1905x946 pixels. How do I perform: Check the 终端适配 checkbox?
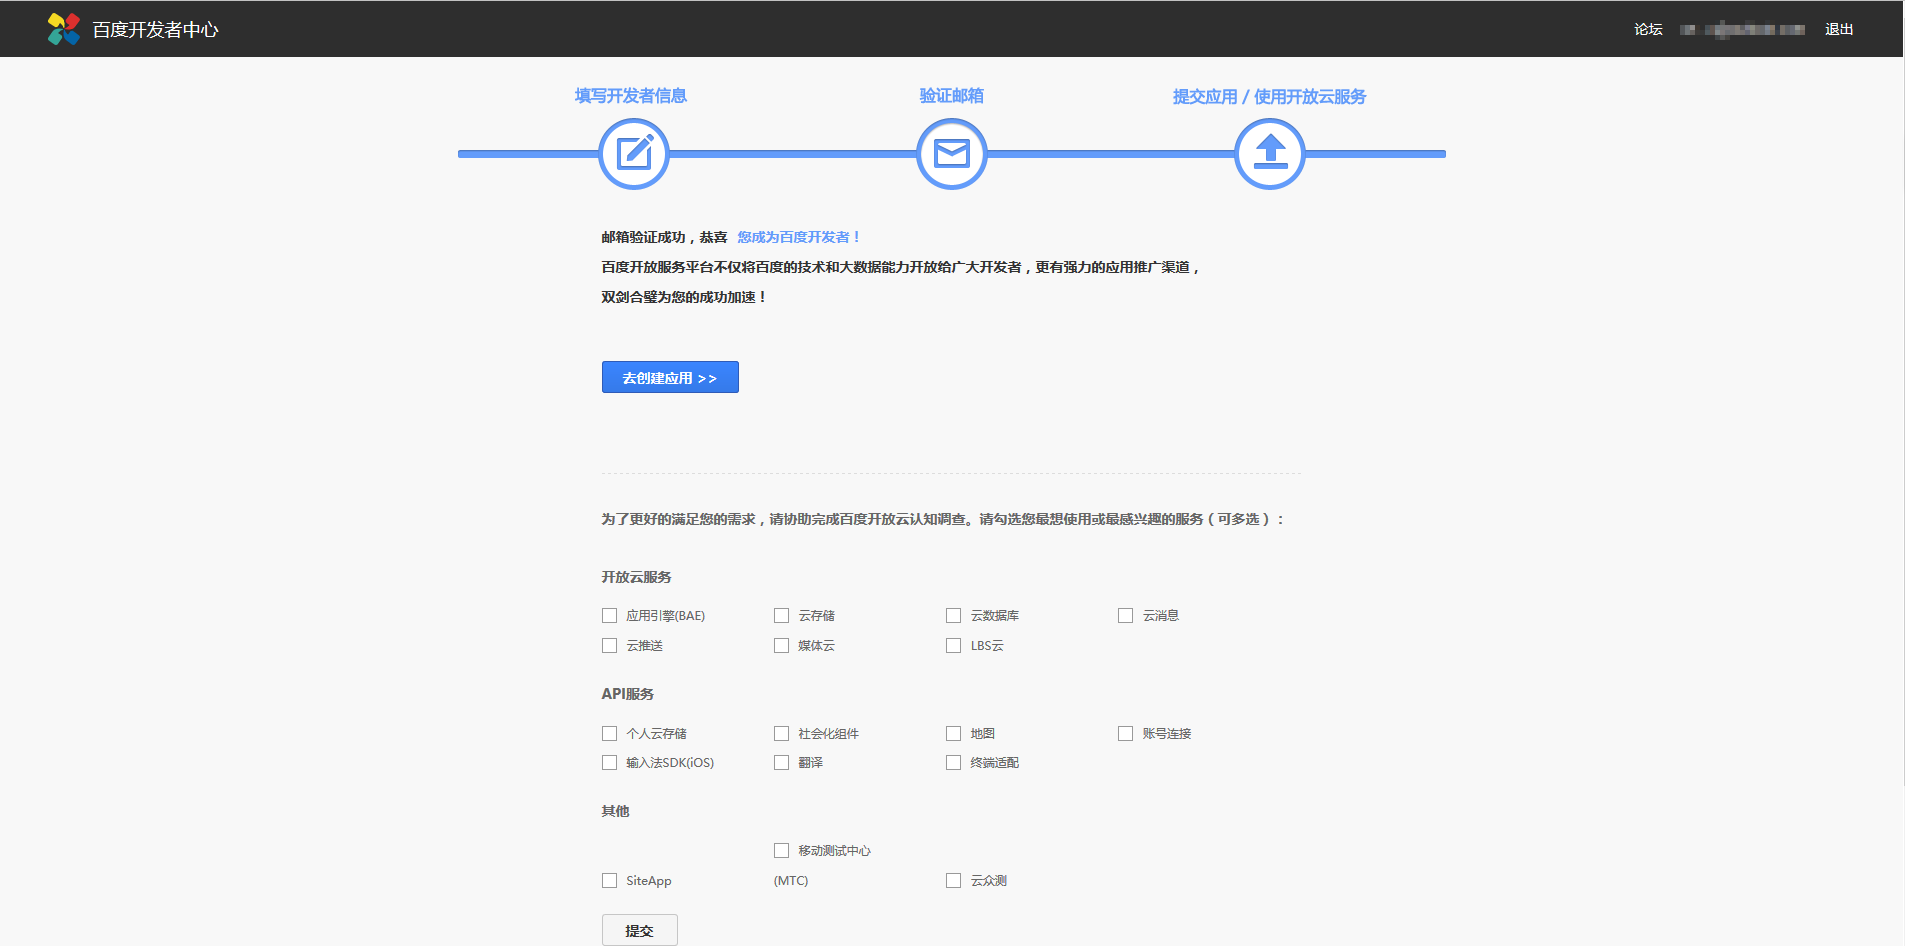click(954, 763)
